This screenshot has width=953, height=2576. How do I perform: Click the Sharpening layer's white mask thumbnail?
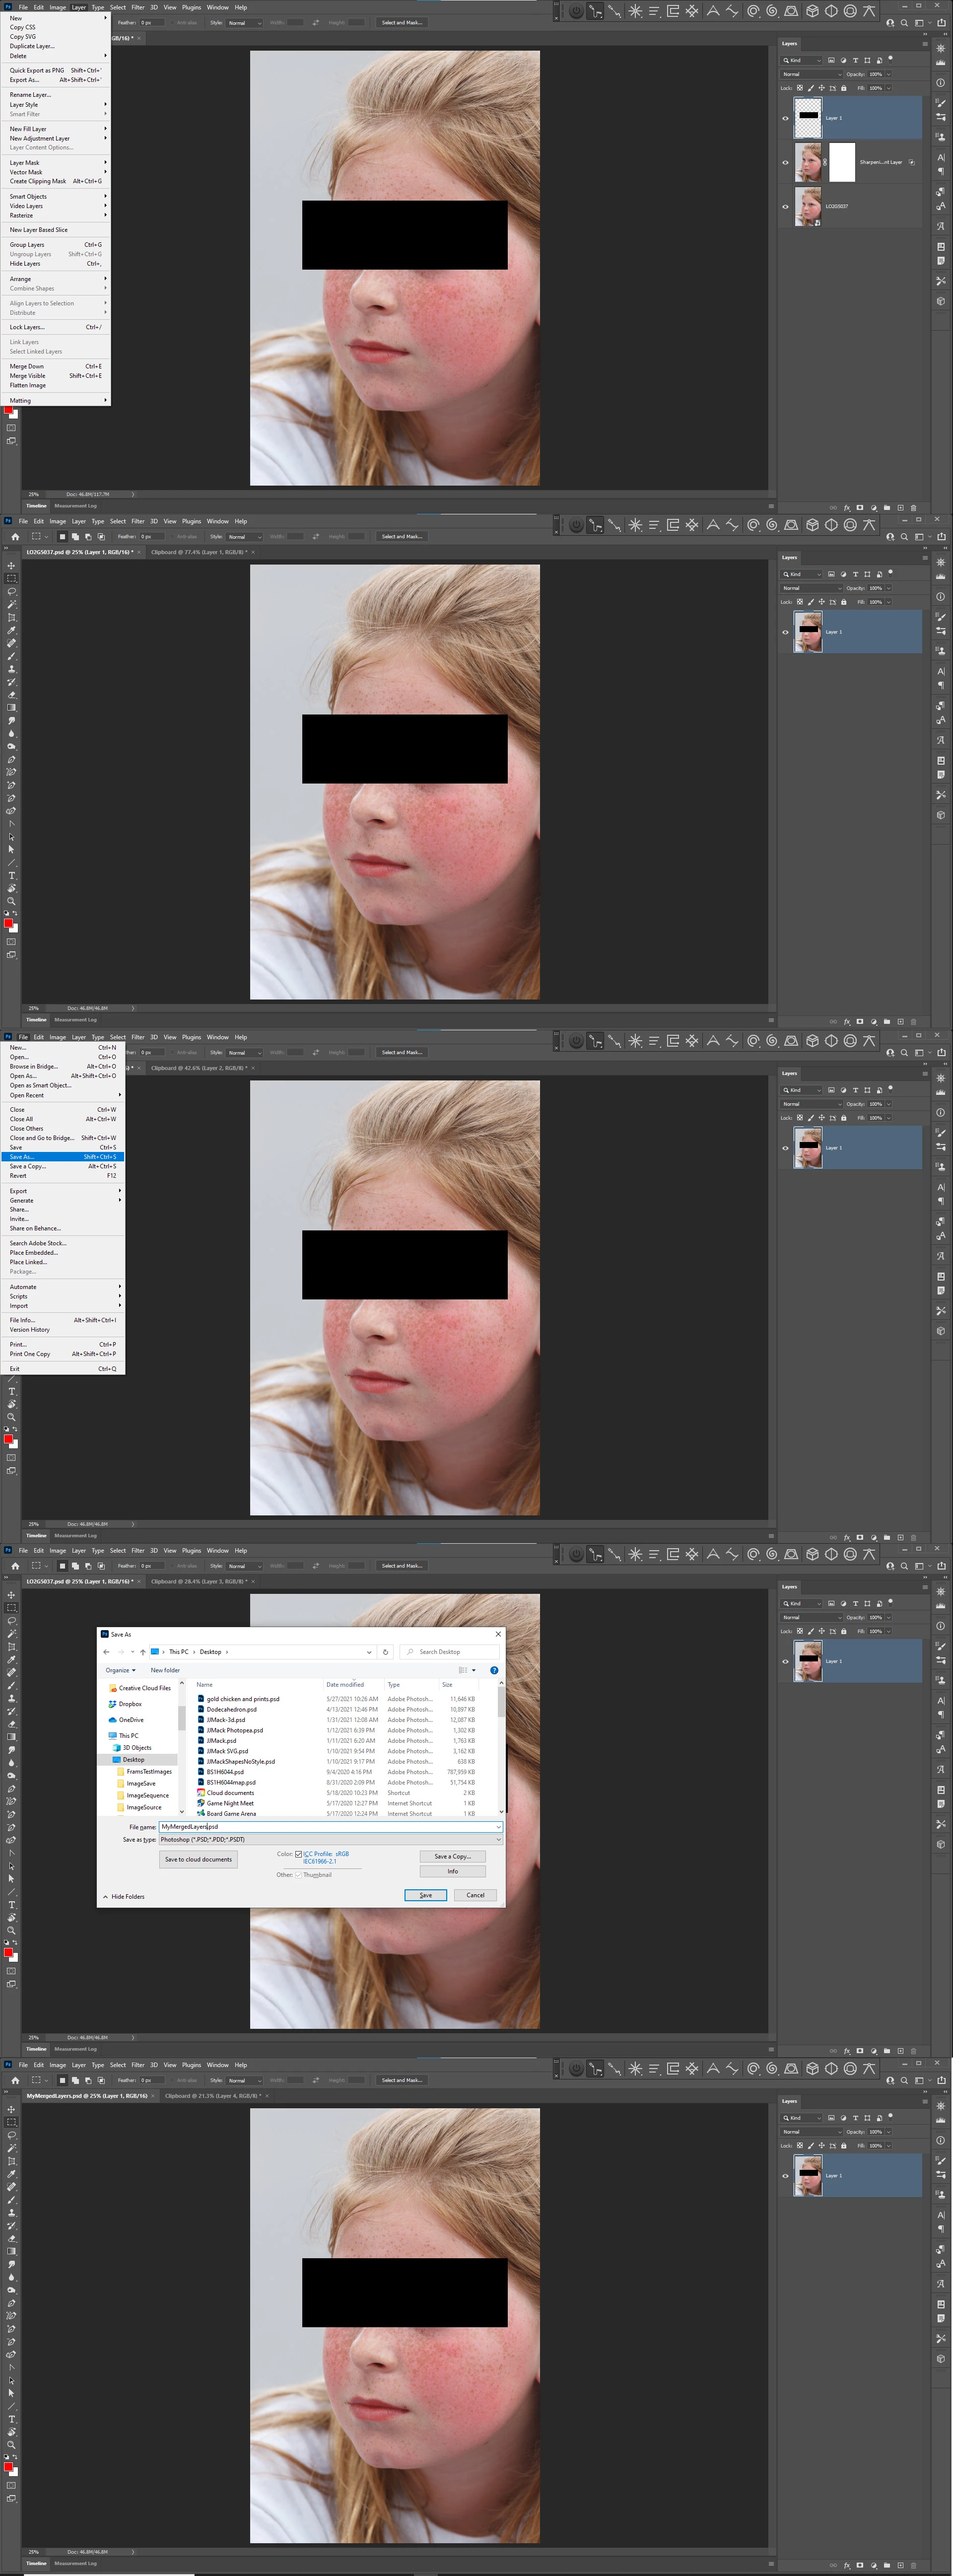pos(843,162)
